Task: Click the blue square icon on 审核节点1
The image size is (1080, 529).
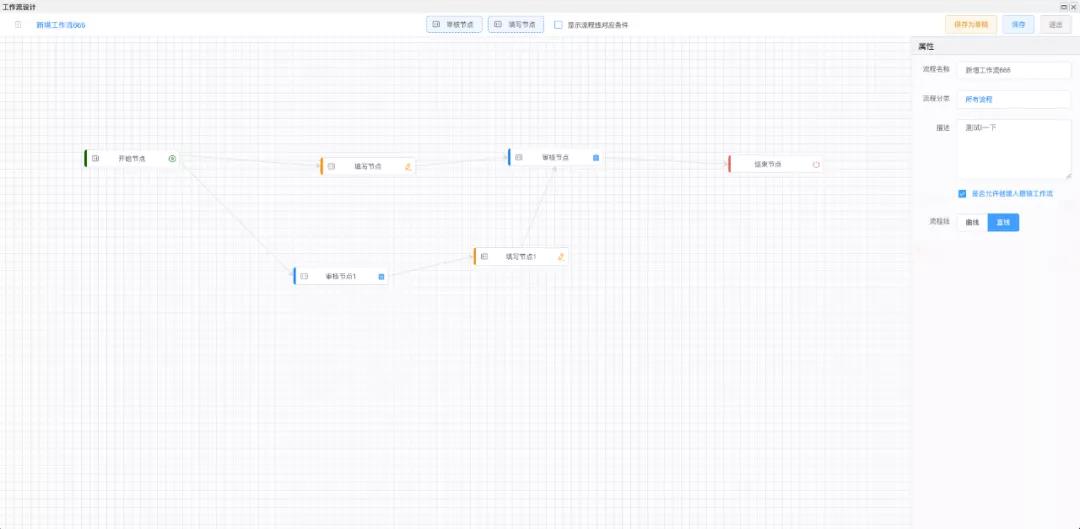Action: click(381, 276)
